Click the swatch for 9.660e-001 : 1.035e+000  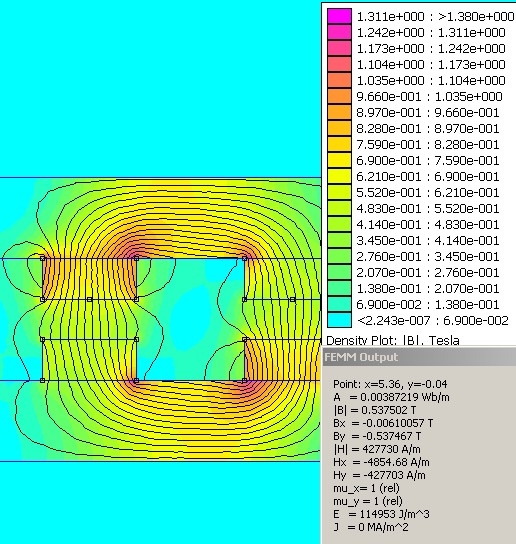click(339, 96)
